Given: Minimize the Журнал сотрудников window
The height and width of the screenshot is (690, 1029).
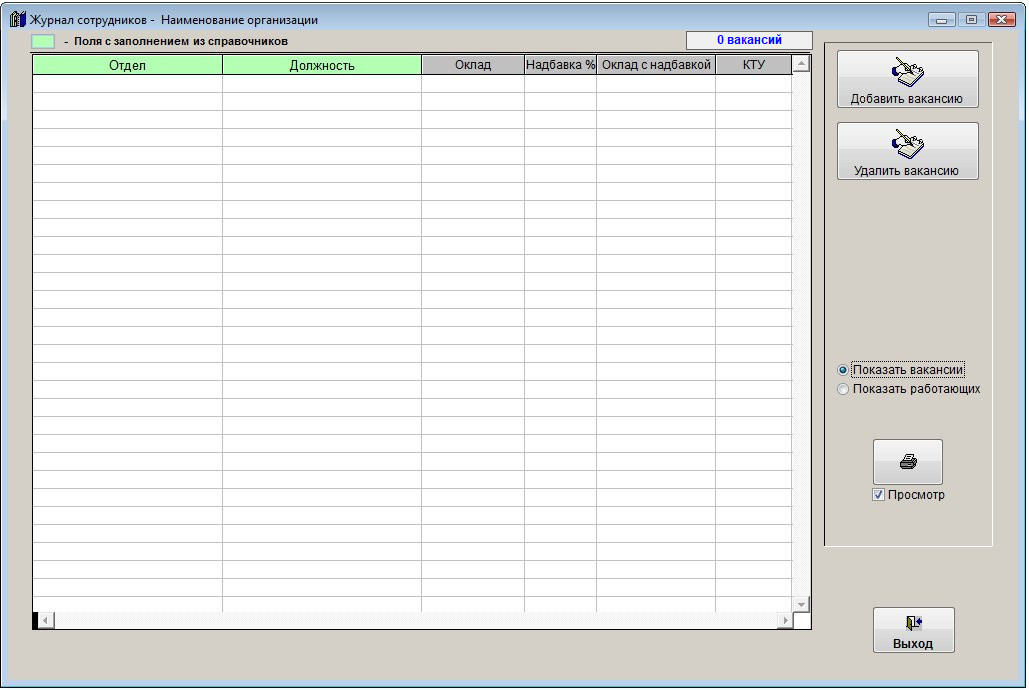Looking at the screenshot, I should click(941, 20).
